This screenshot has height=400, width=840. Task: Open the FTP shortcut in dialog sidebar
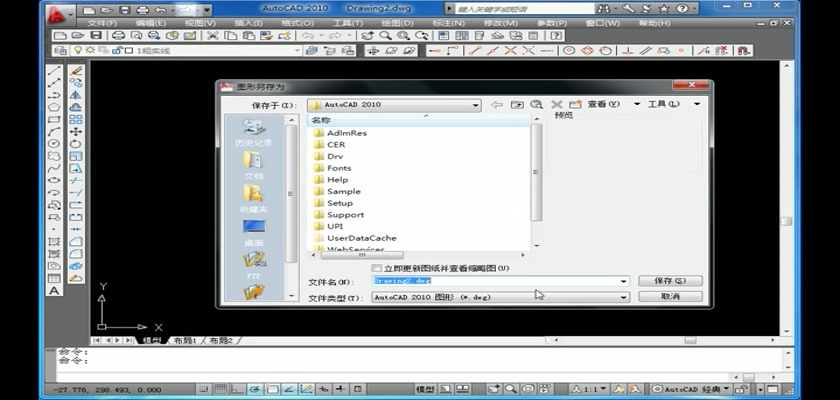(253, 266)
